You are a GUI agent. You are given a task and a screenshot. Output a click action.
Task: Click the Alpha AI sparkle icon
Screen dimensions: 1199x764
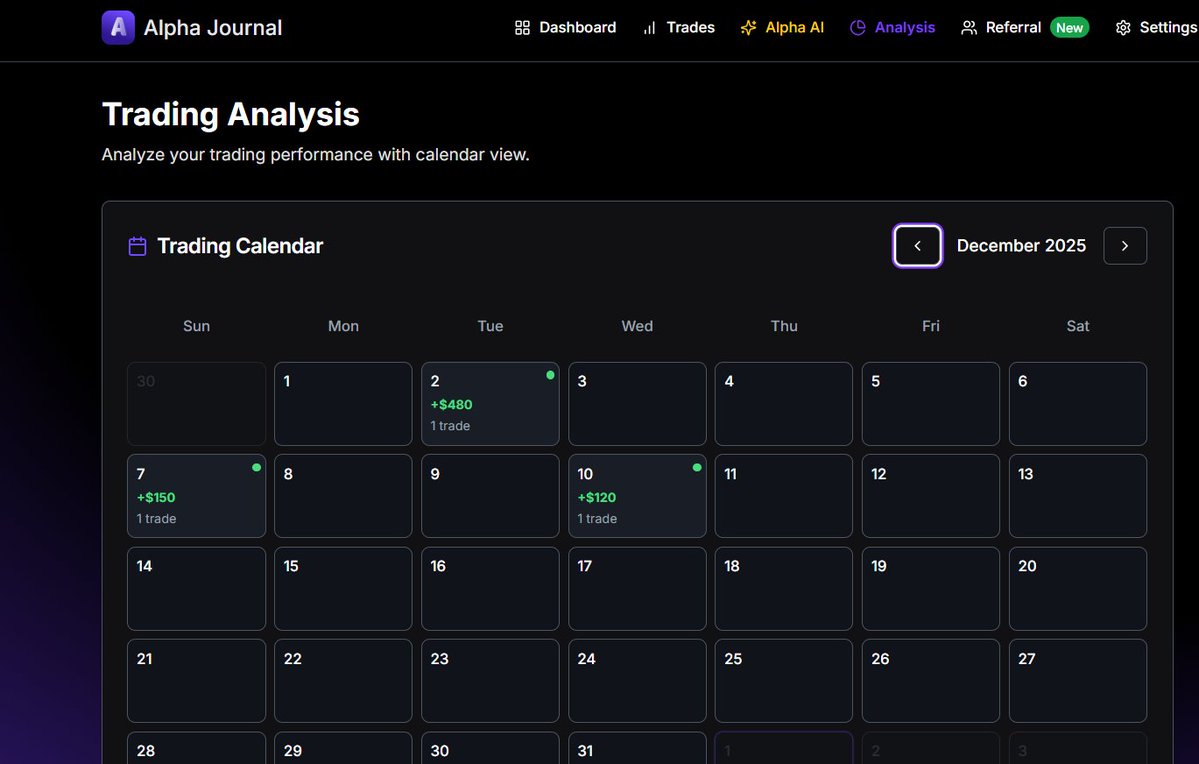749,28
